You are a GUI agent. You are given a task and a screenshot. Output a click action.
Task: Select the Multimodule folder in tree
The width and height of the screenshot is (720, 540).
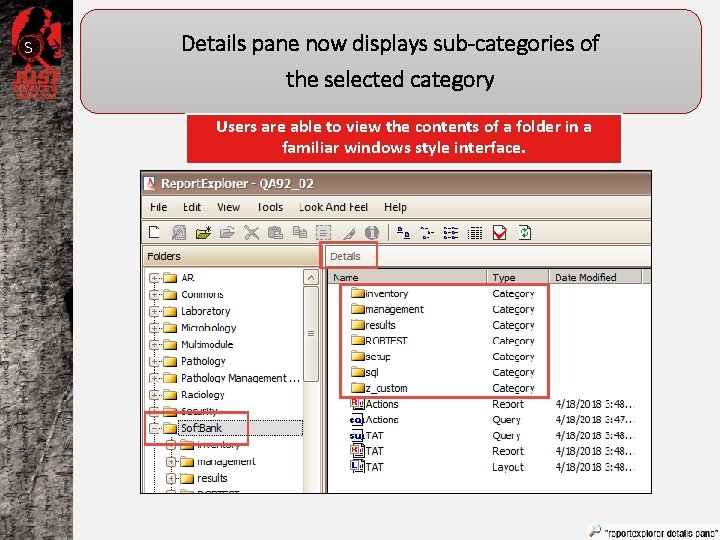click(x=207, y=344)
